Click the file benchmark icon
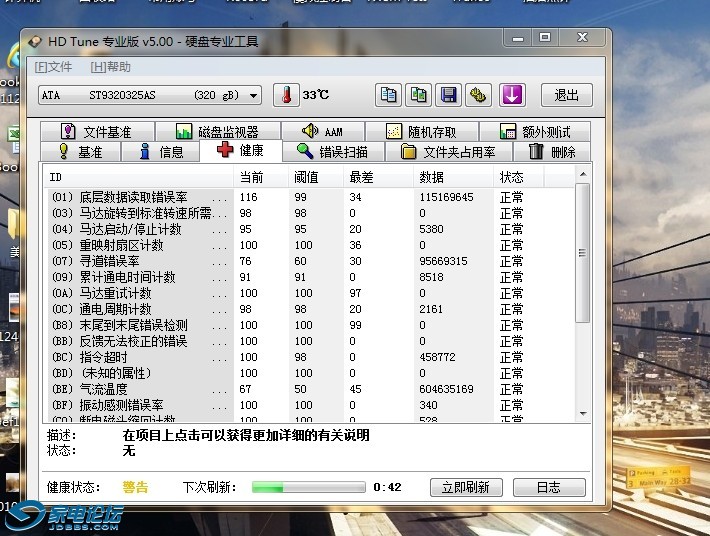Screen dimensions: 710x536 point(68,131)
